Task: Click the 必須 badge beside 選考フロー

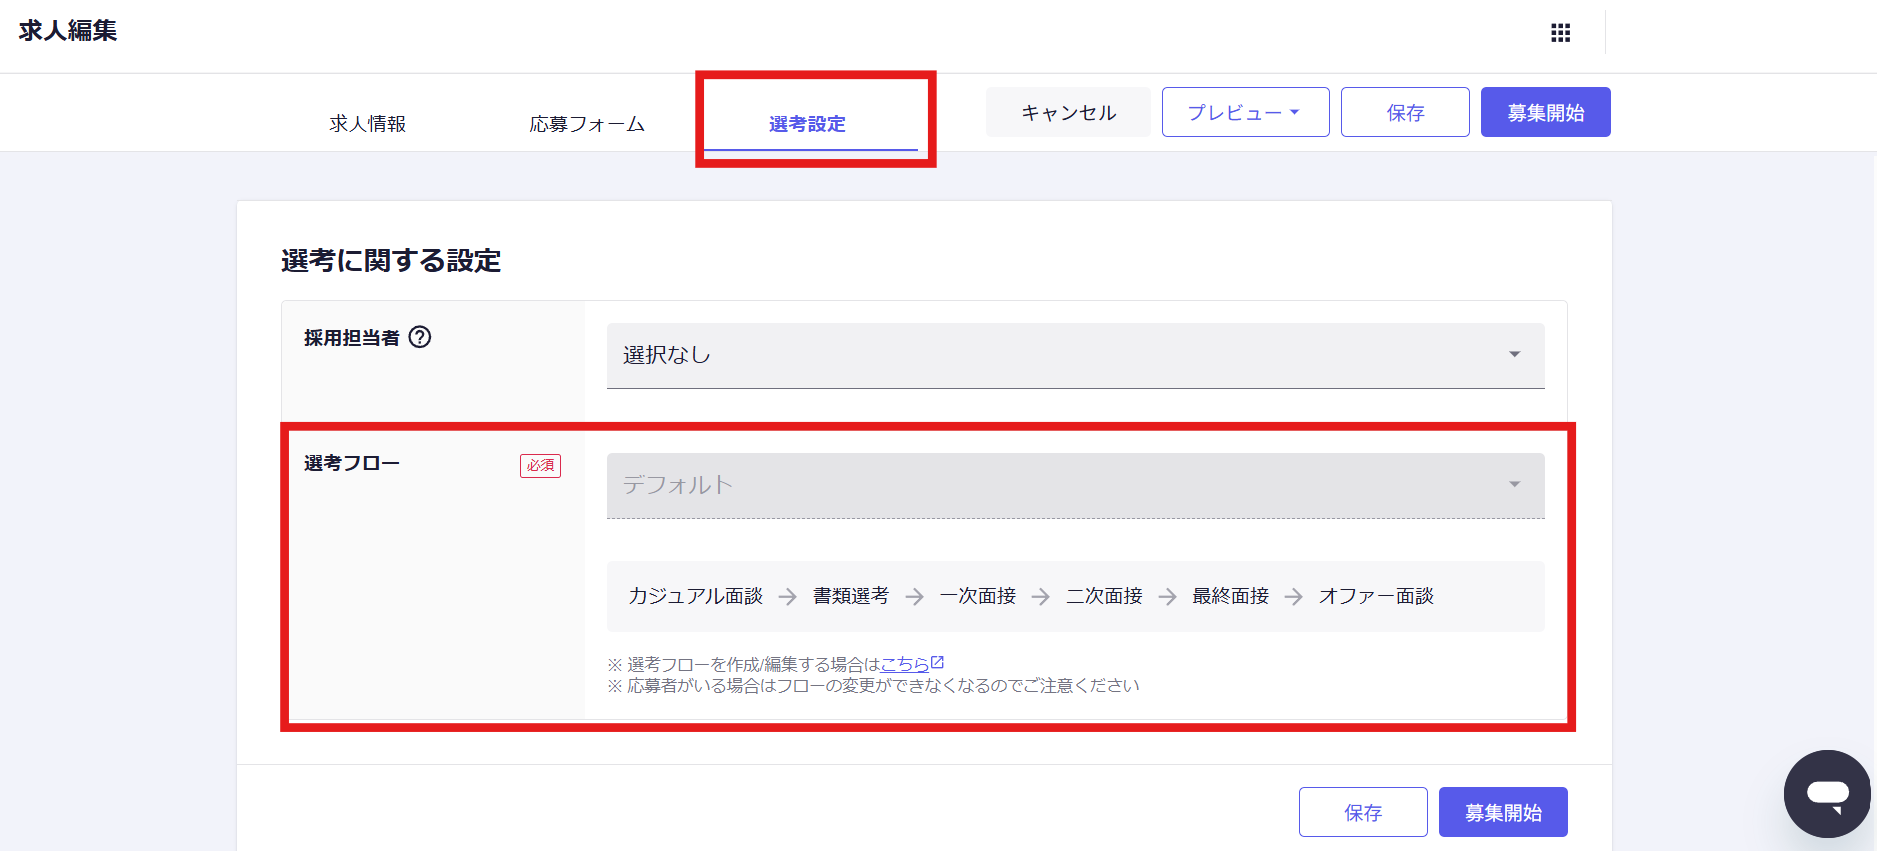Action: click(540, 465)
